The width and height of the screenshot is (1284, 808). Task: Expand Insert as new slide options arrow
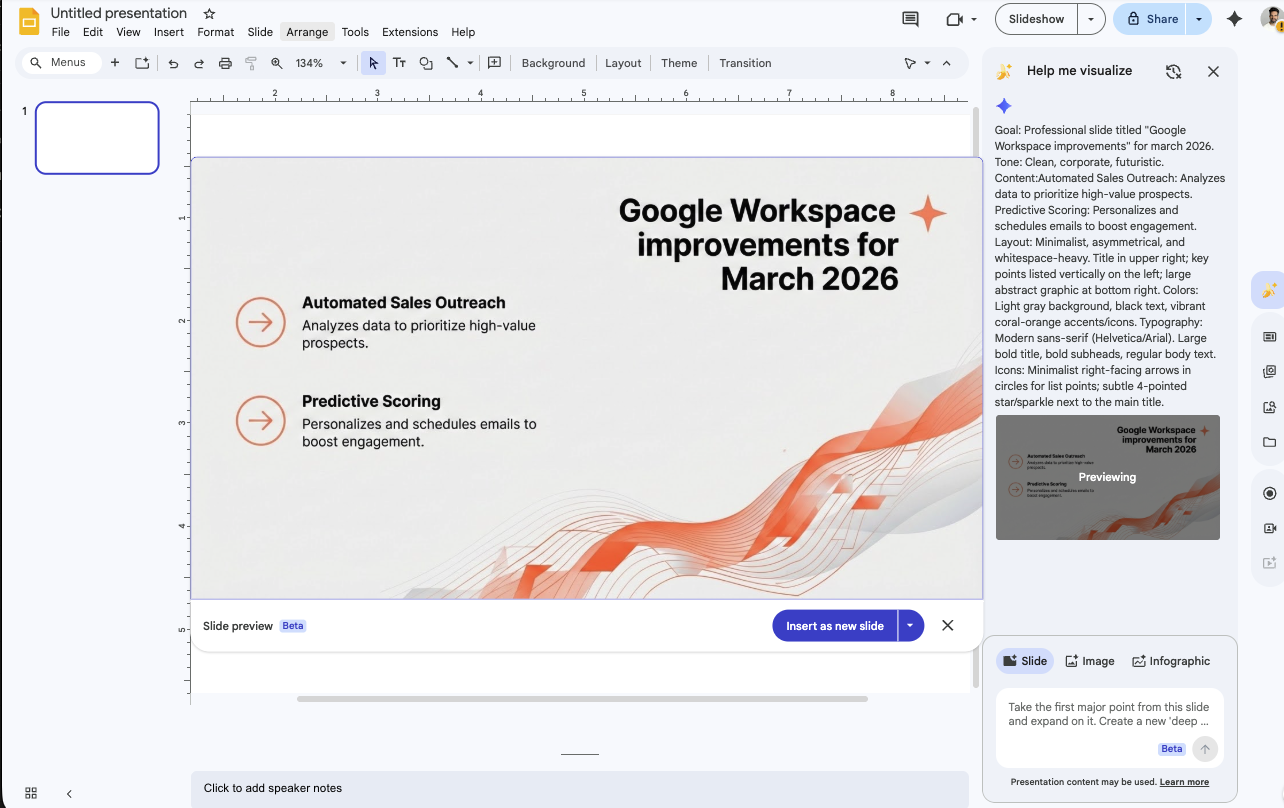point(910,626)
